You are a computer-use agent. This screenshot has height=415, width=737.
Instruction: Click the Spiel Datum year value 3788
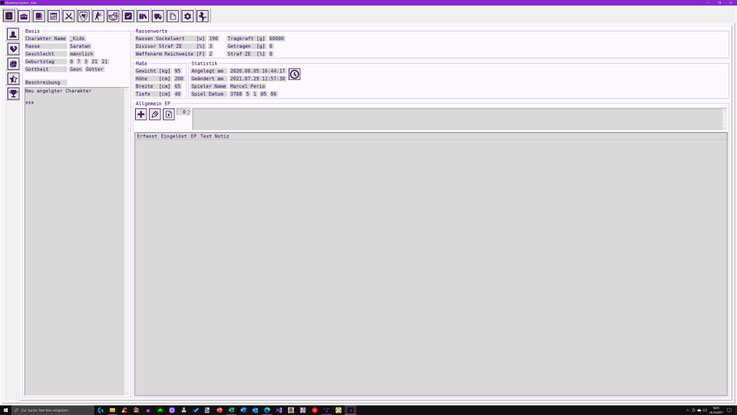236,94
